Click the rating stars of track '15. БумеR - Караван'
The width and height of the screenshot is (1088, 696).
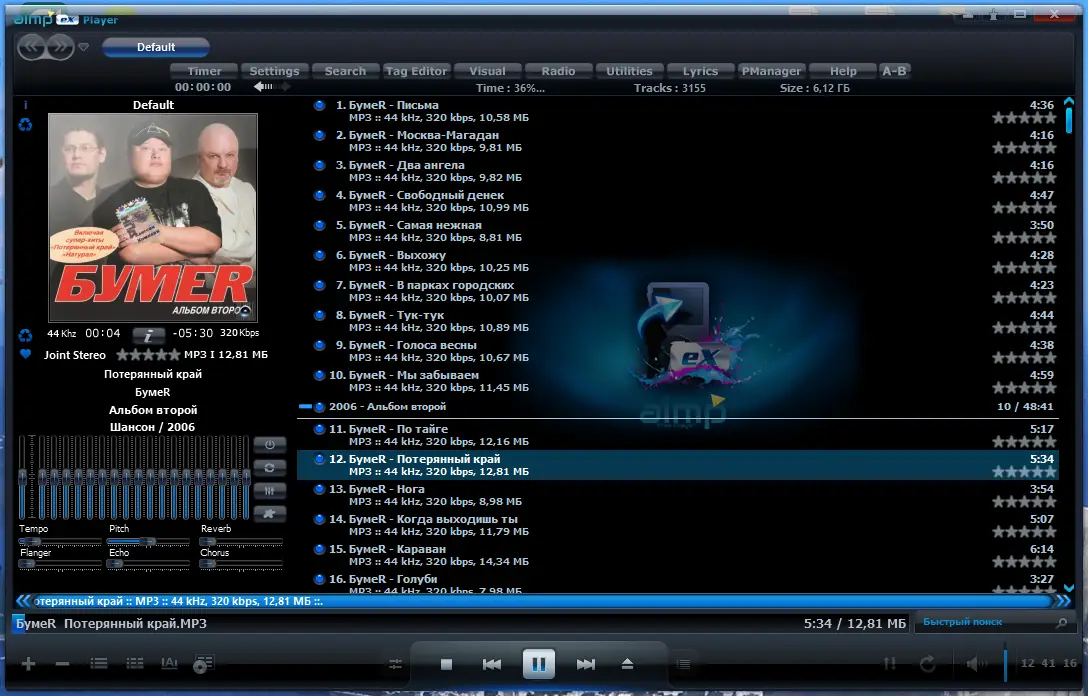1024,561
